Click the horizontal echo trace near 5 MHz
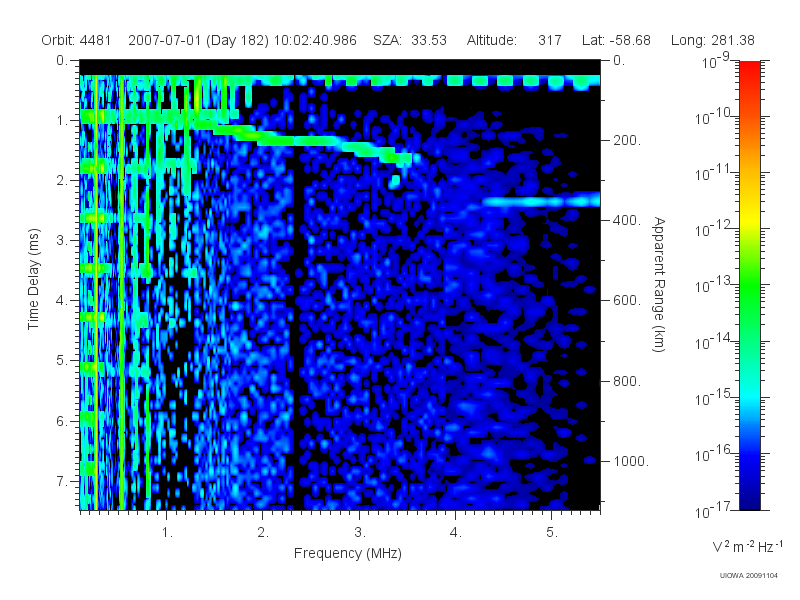The image size is (800, 600). tap(542, 199)
